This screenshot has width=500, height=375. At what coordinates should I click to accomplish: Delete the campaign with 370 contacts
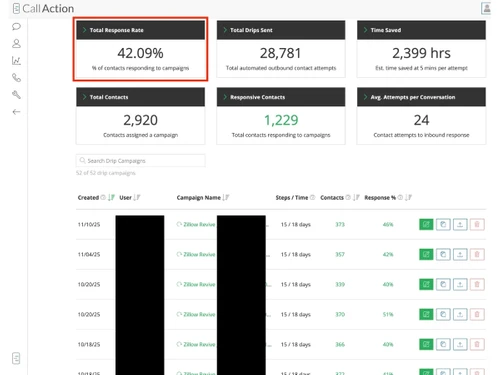477,314
